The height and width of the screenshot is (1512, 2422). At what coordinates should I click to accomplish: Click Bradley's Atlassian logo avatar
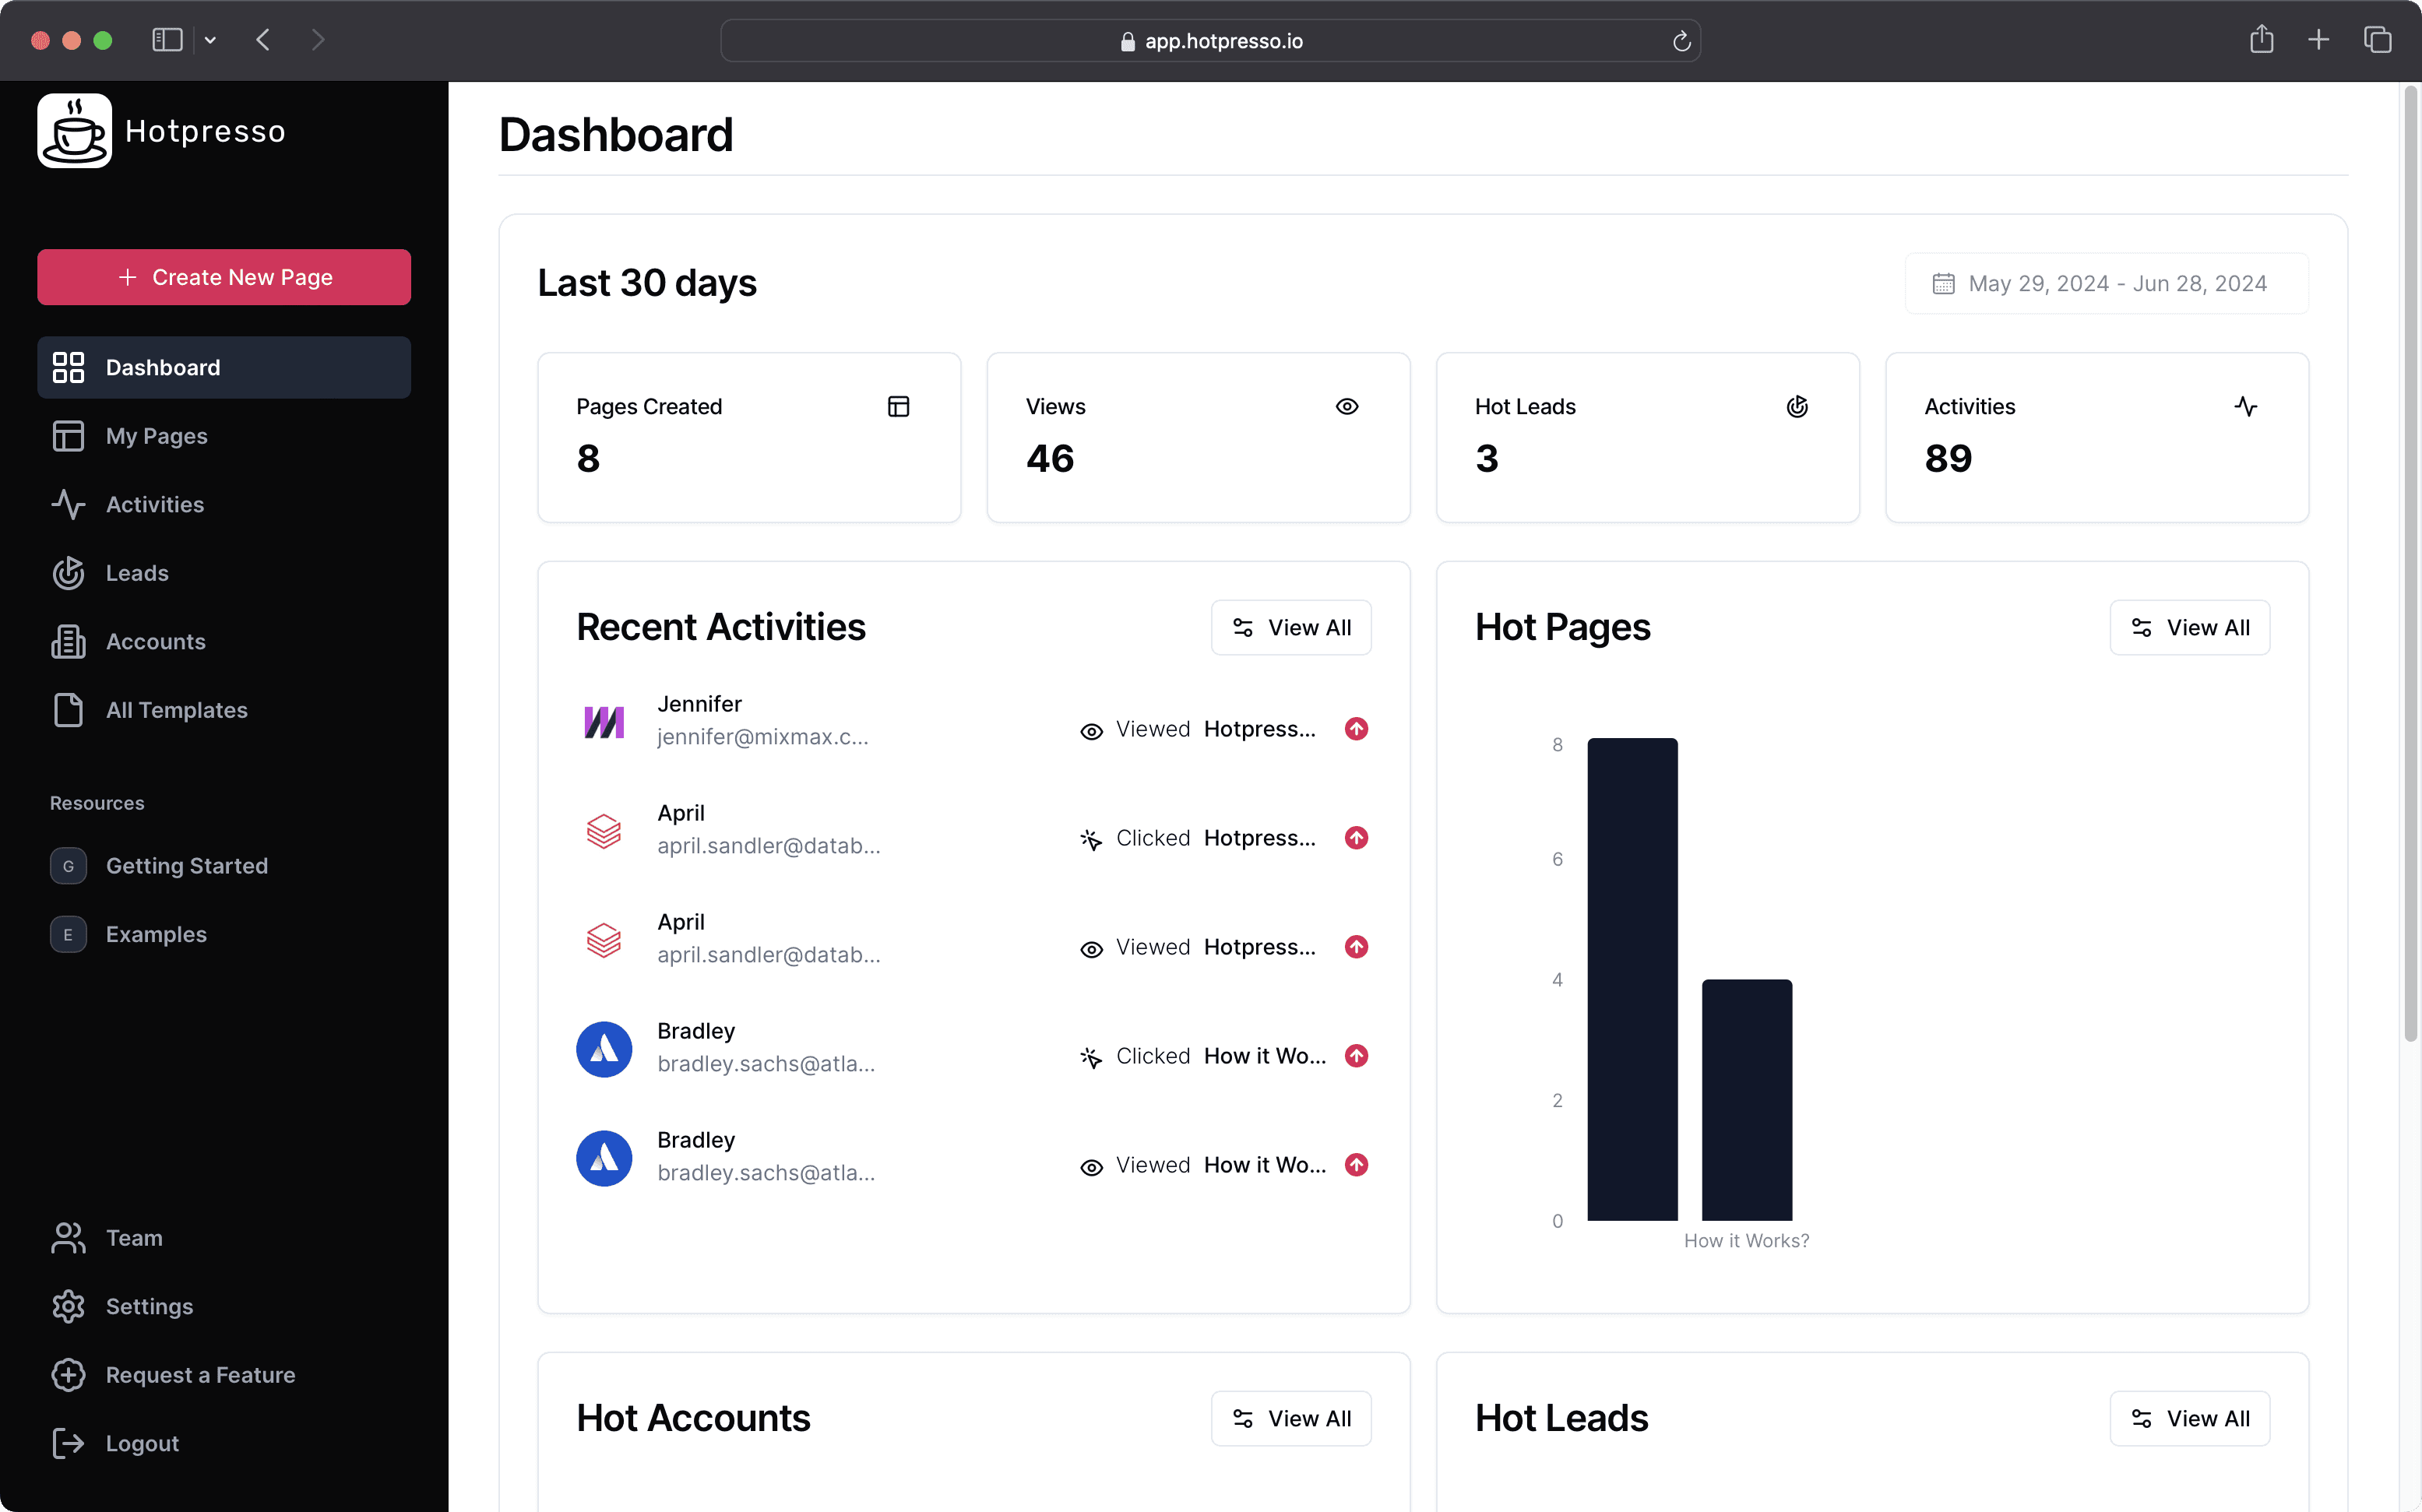(x=603, y=1049)
